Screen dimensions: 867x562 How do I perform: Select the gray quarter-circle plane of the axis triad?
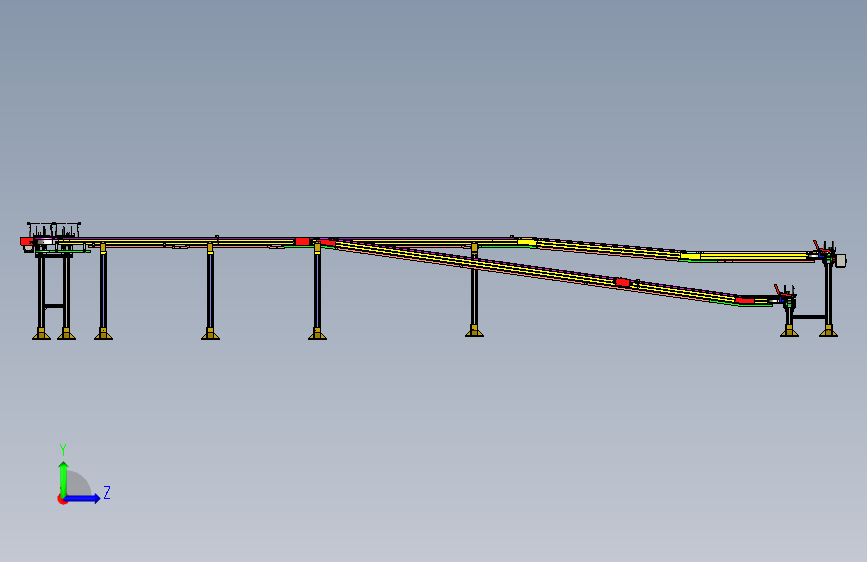(x=79, y=483)
